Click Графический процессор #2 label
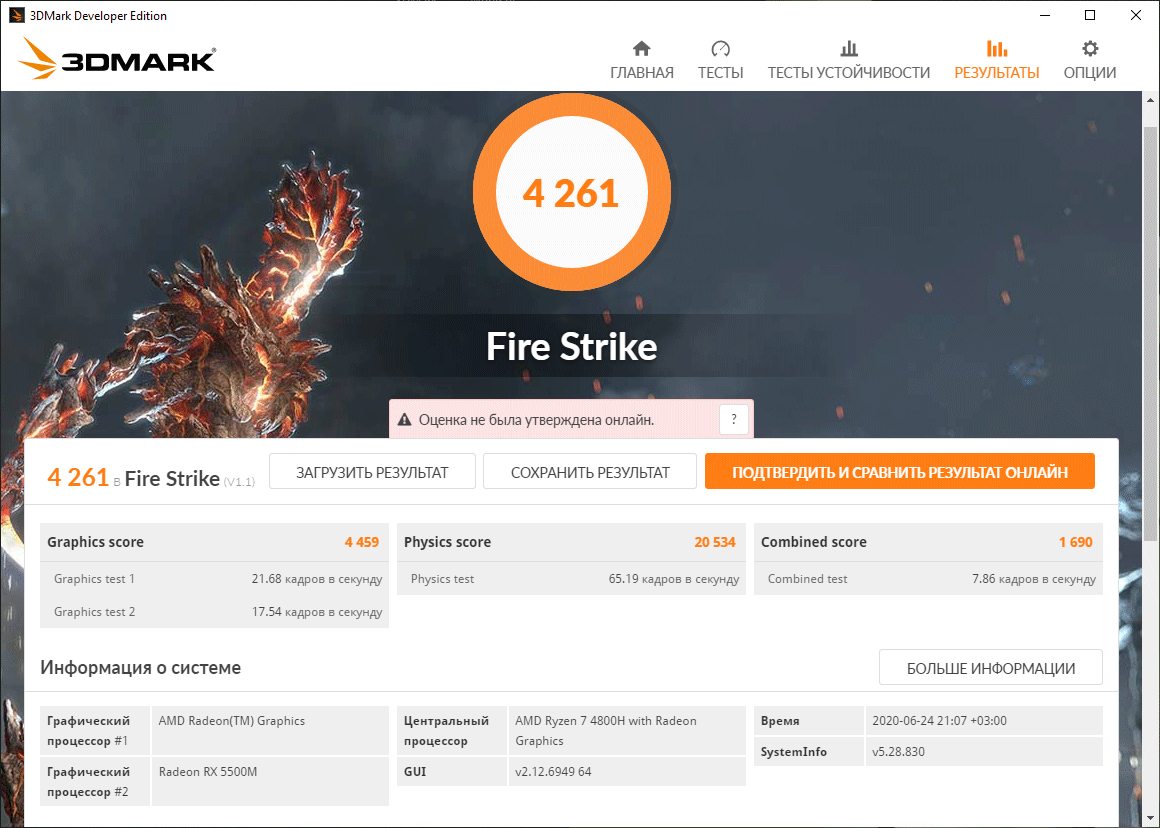The height and width of the screenshot is (828, 1160). 88,781
